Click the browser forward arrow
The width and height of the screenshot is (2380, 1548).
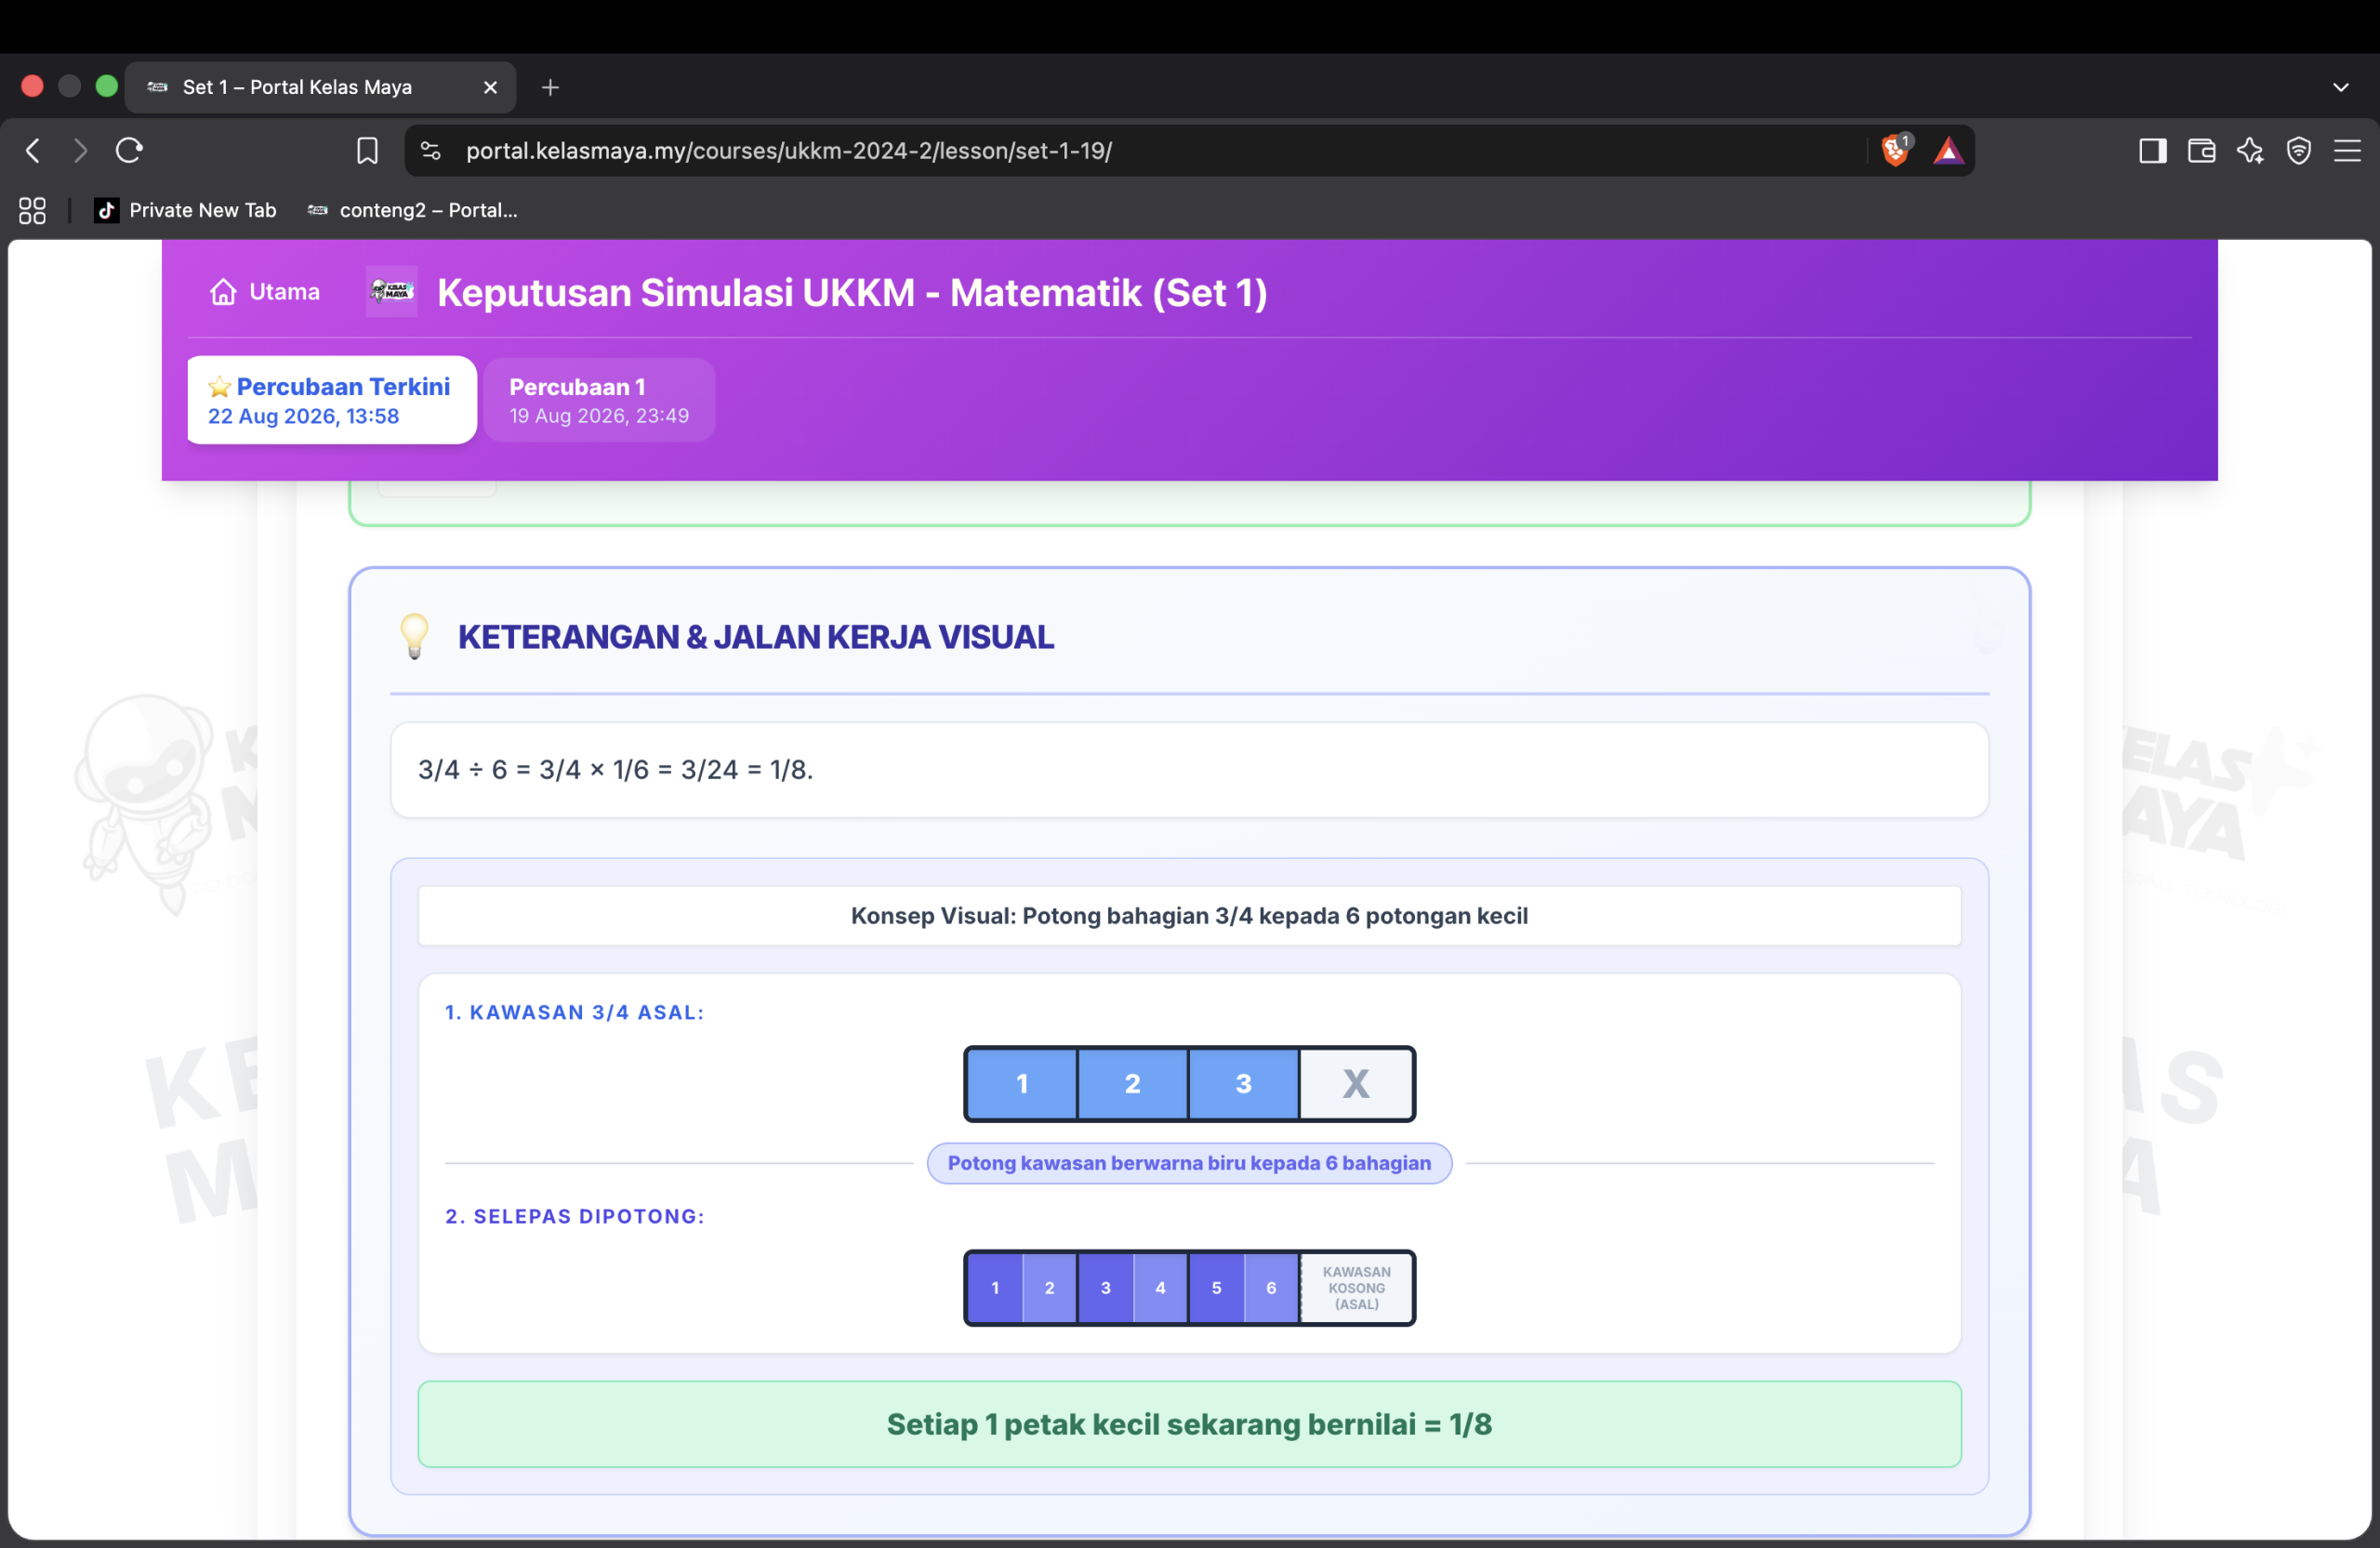(81, 151)
